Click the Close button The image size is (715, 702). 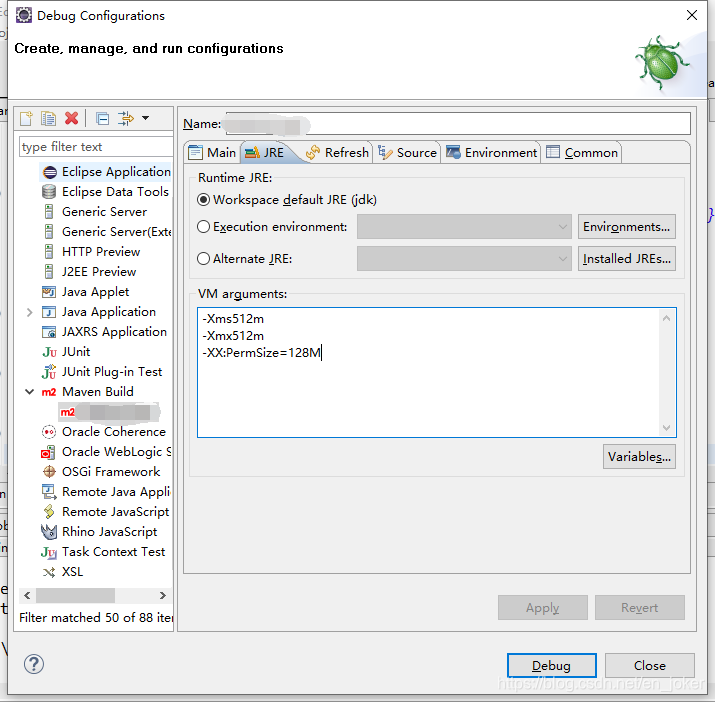click(649, 666)
